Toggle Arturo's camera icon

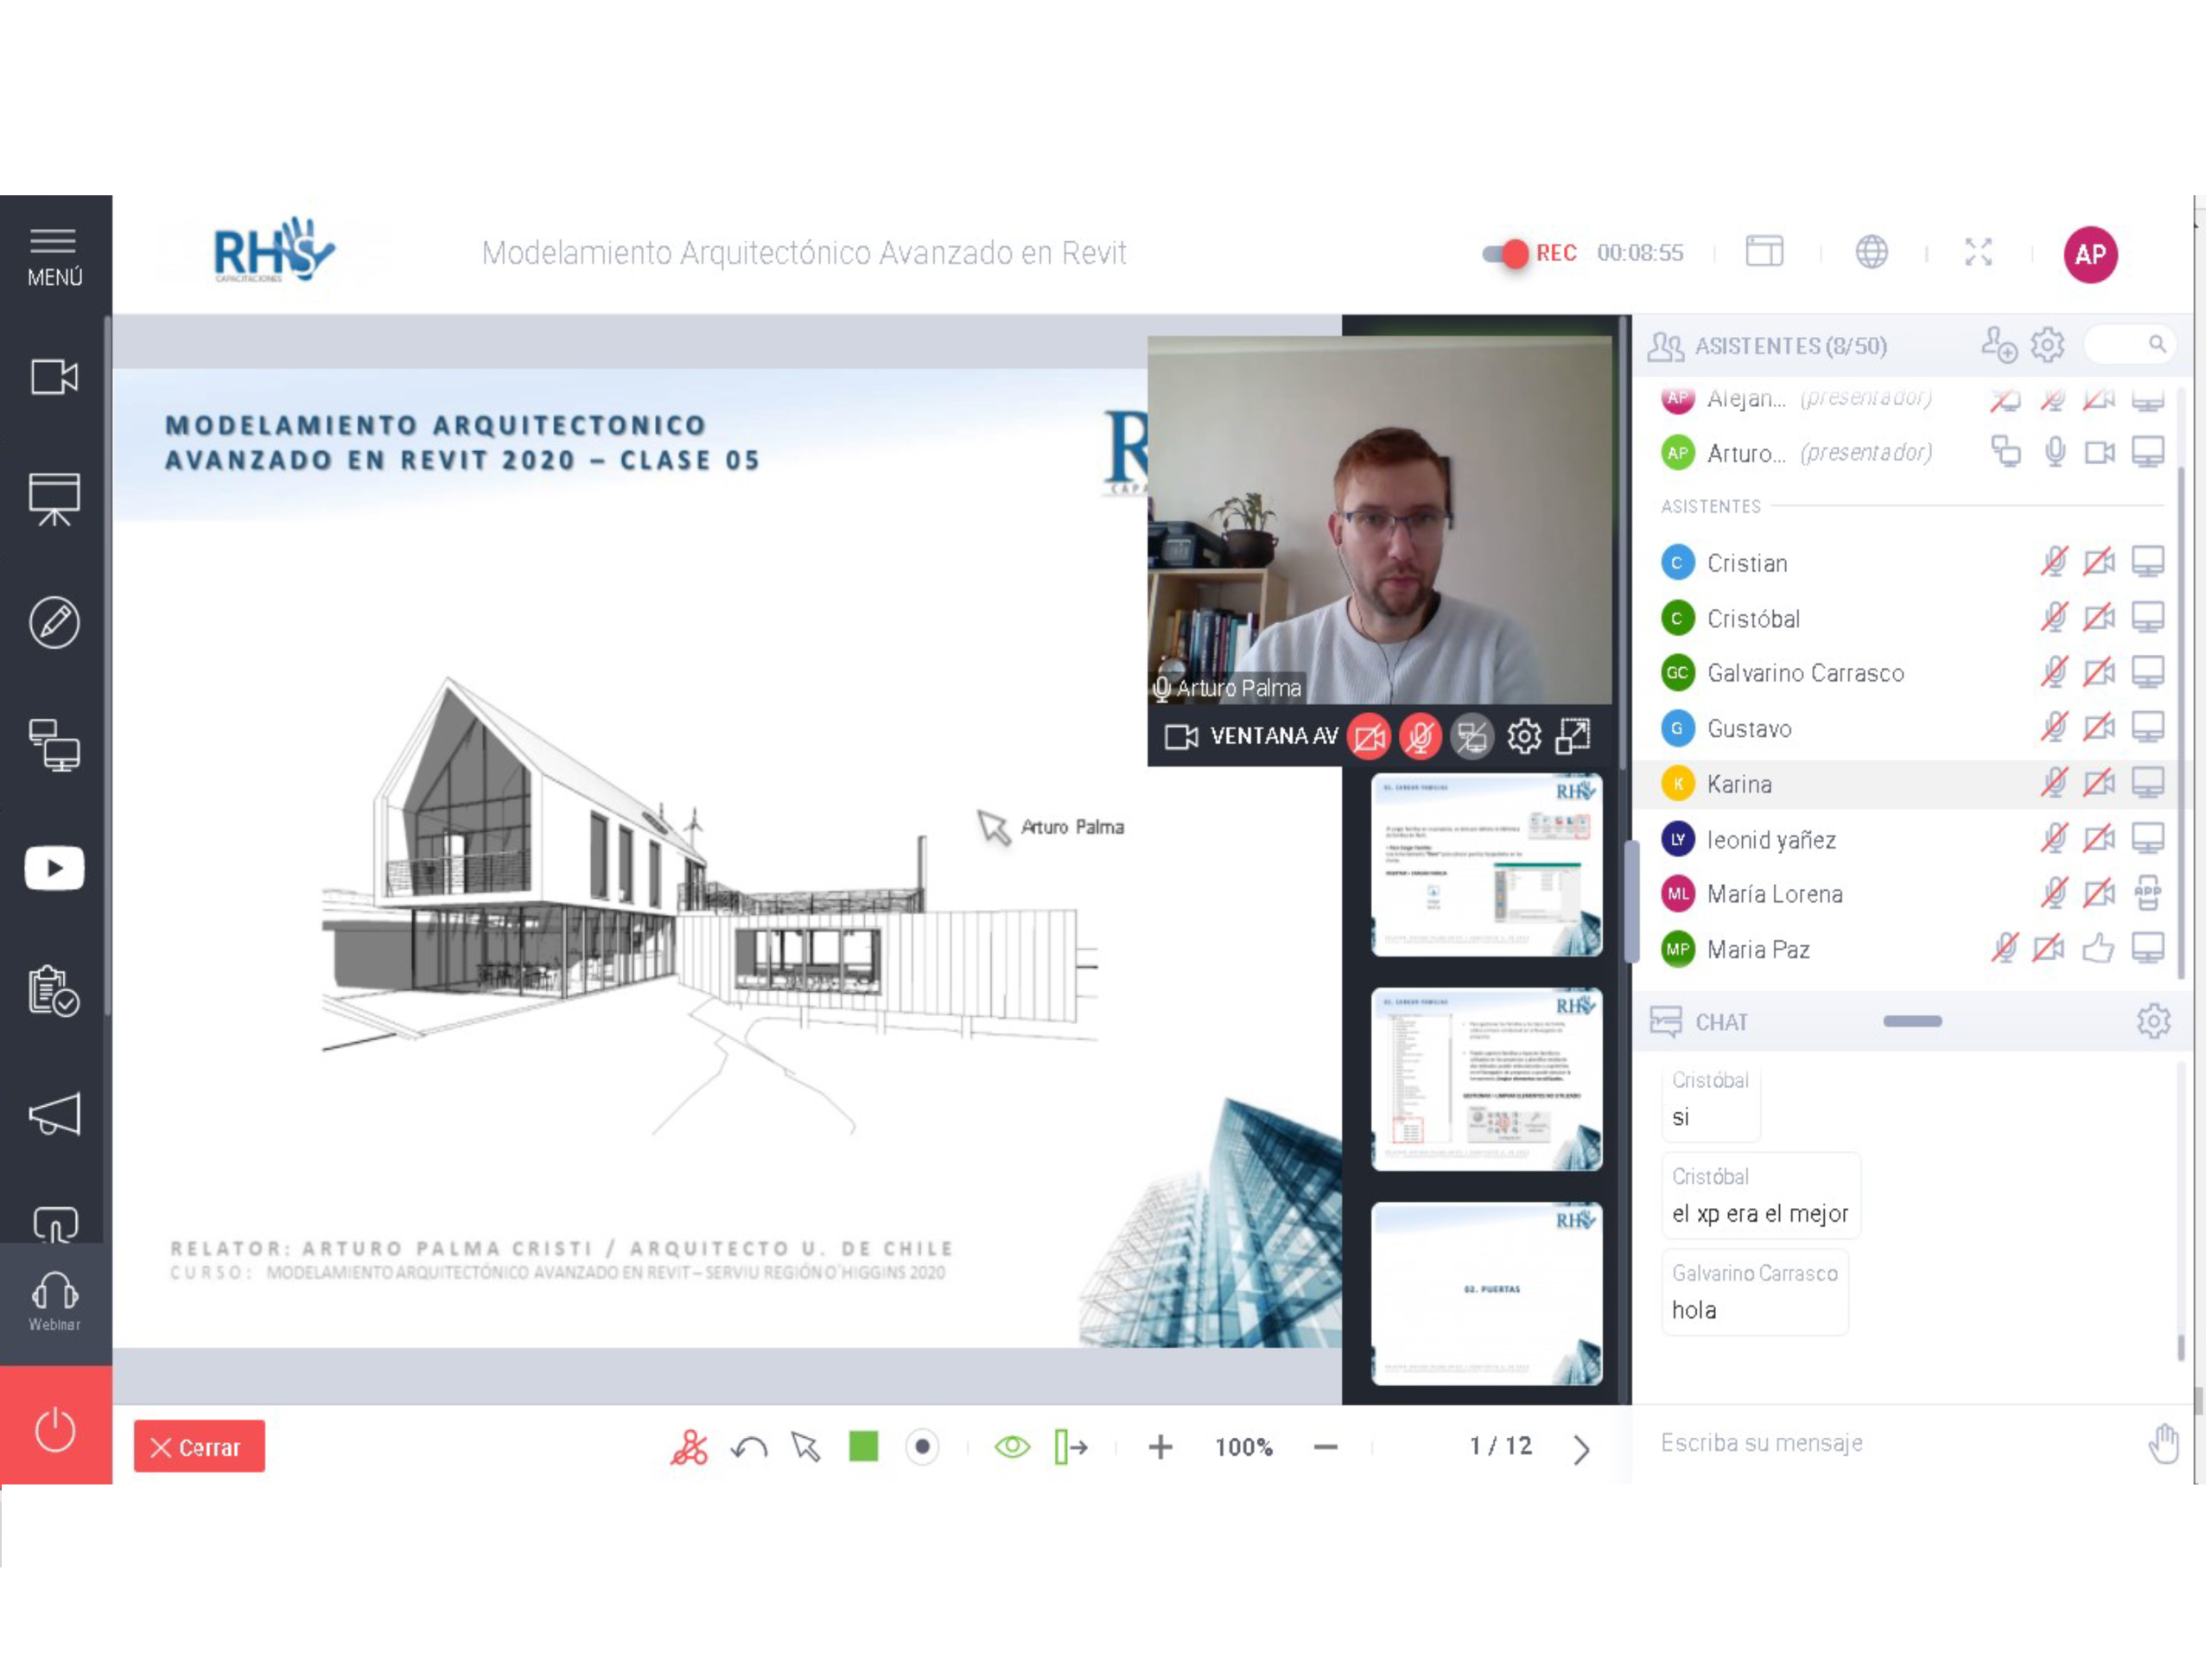pyautogui.click(x=2100, y=453)
